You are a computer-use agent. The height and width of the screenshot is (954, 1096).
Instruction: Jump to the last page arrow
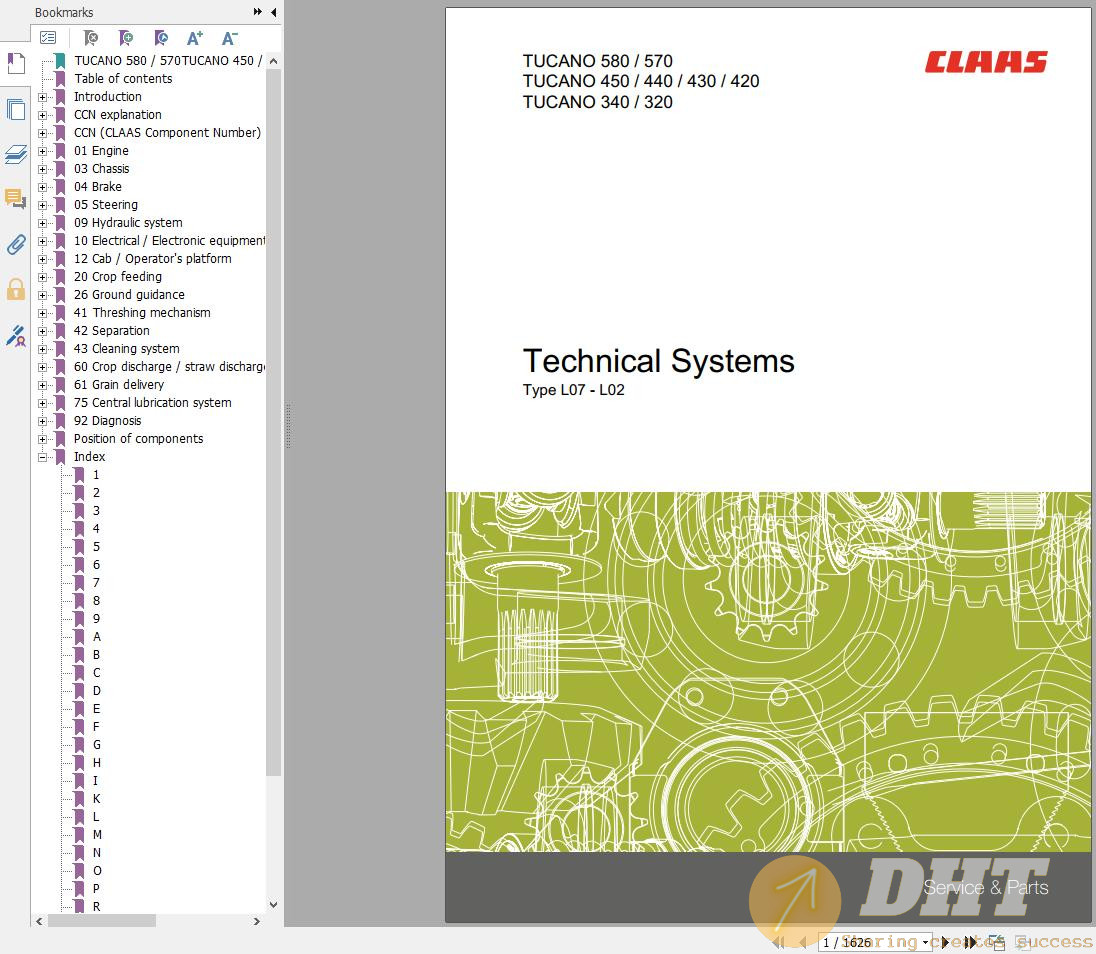click(x=970, y=942)
